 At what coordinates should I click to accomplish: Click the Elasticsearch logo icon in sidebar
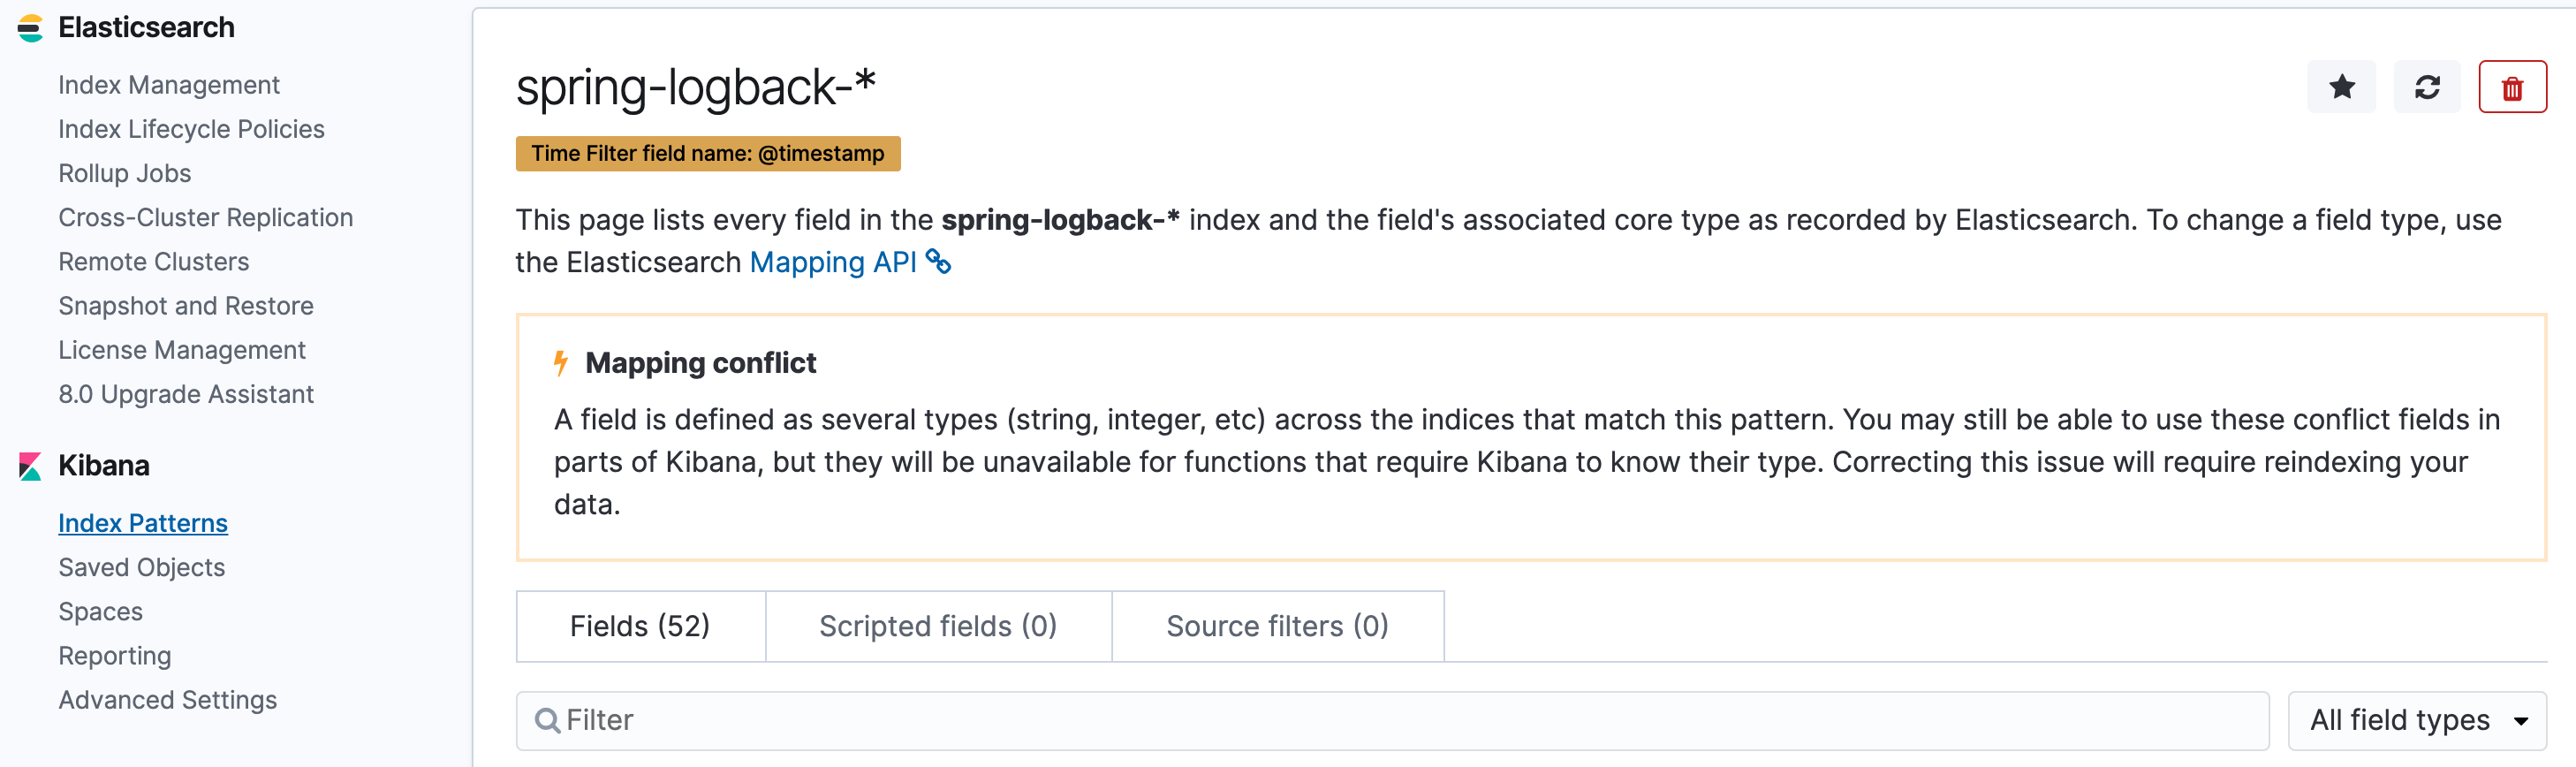pyautogui.click(x=30, y=28)
